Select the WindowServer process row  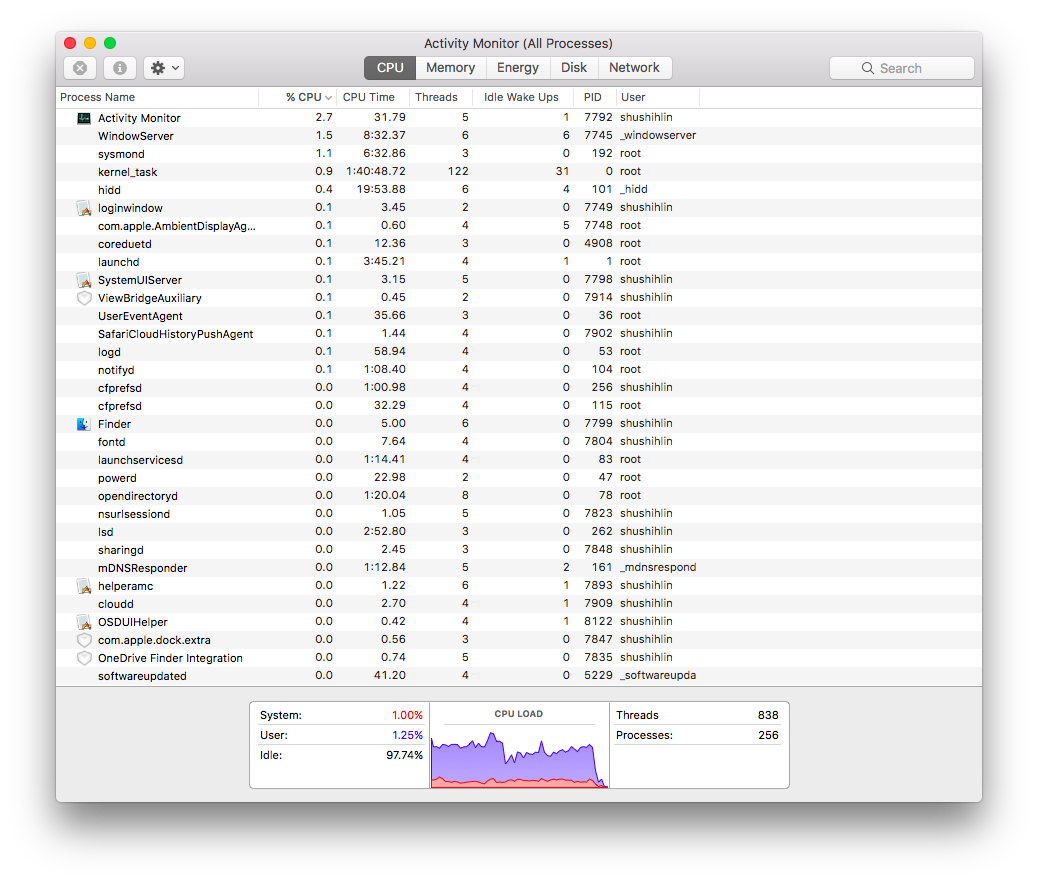click(518, 136)
